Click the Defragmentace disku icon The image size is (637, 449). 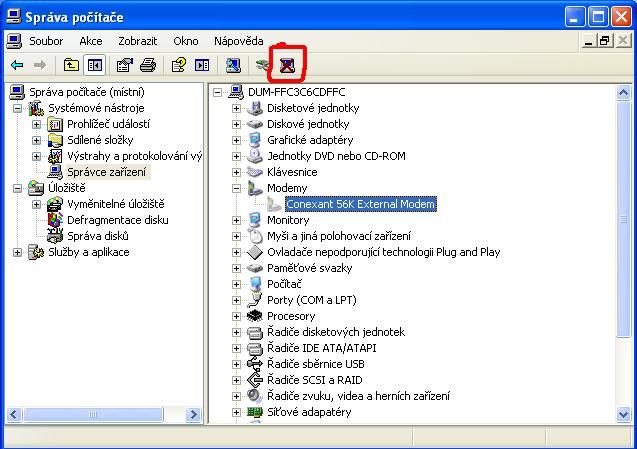[x=55, y=220]
